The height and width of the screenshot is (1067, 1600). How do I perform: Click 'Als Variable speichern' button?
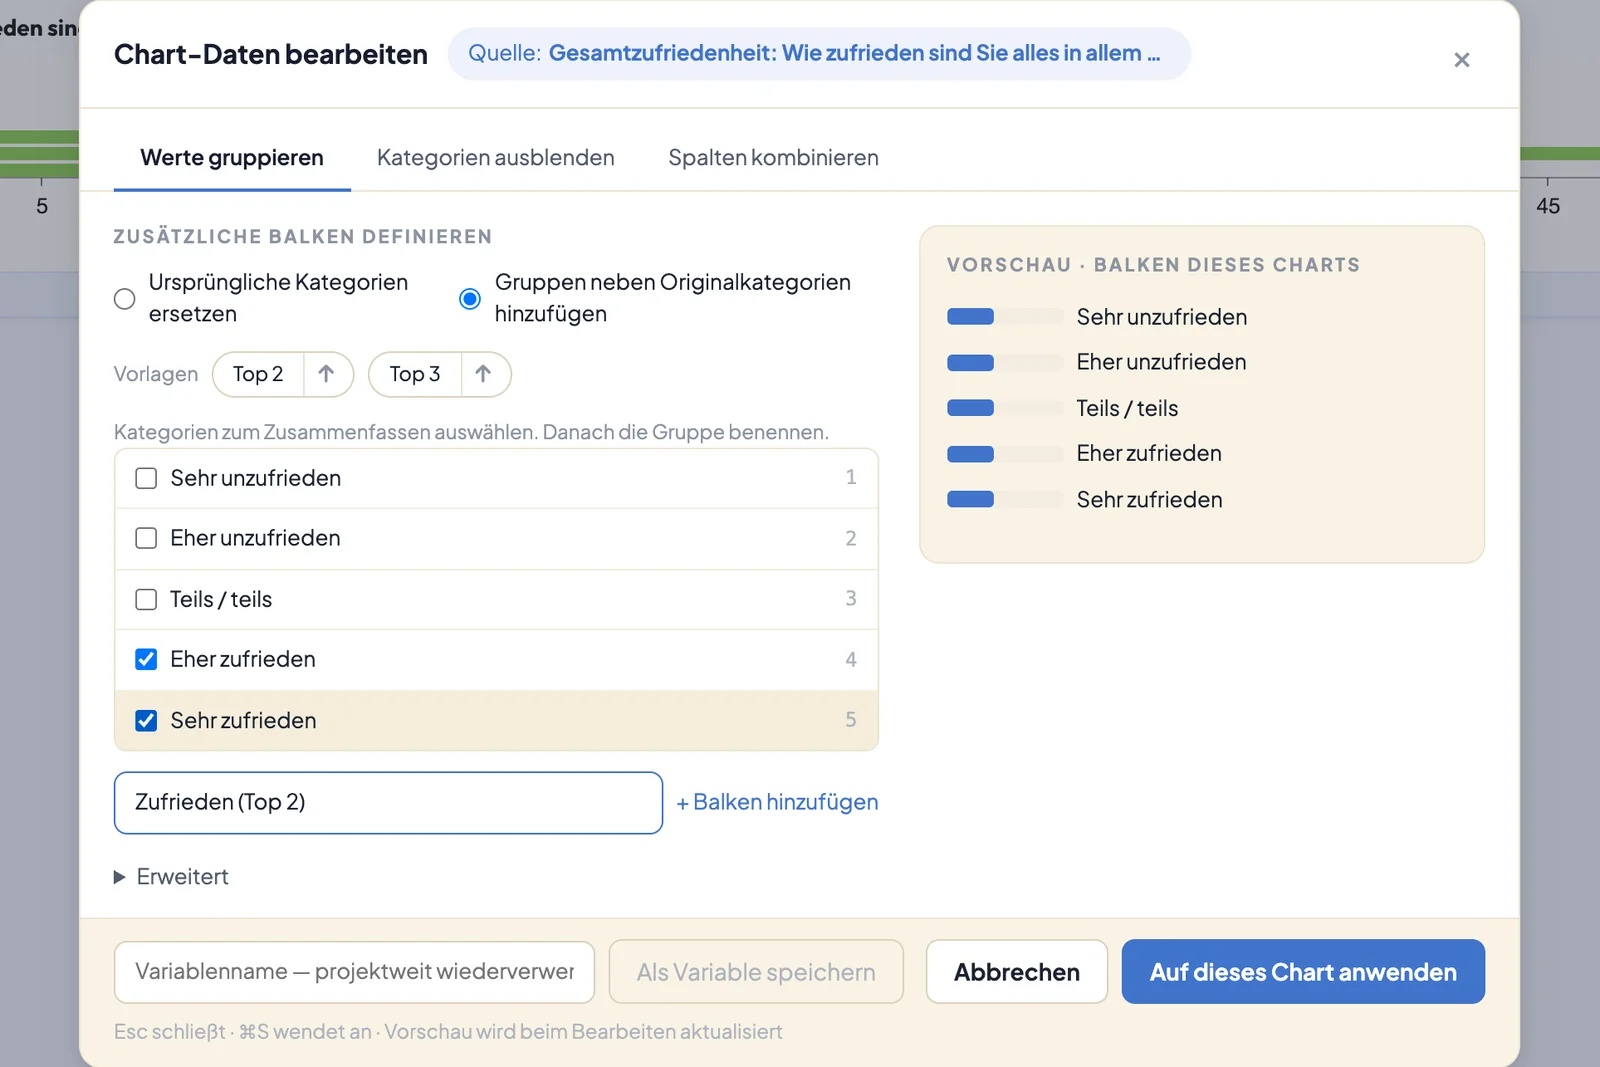[x=756, y=972]
